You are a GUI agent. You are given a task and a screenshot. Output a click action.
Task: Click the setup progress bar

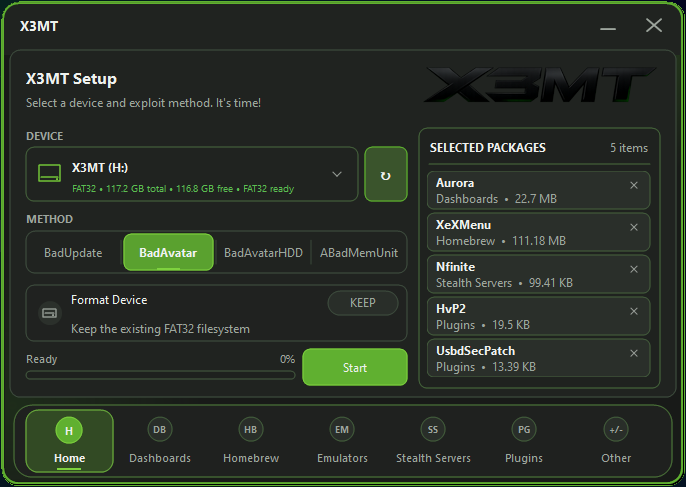tap(161, 375)
